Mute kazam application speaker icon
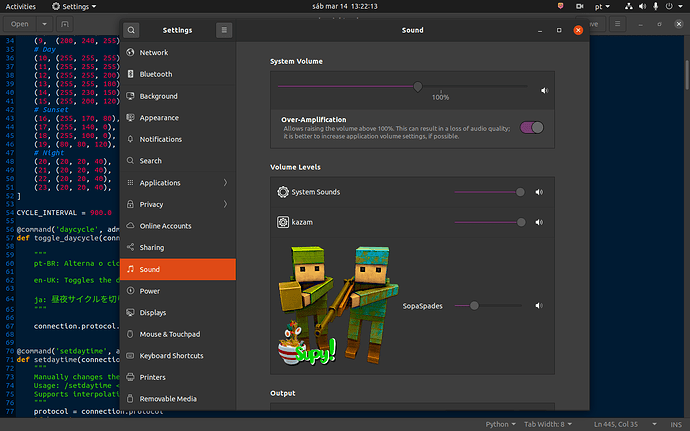Viewport: 690px width, 431px height. point(538,221)
